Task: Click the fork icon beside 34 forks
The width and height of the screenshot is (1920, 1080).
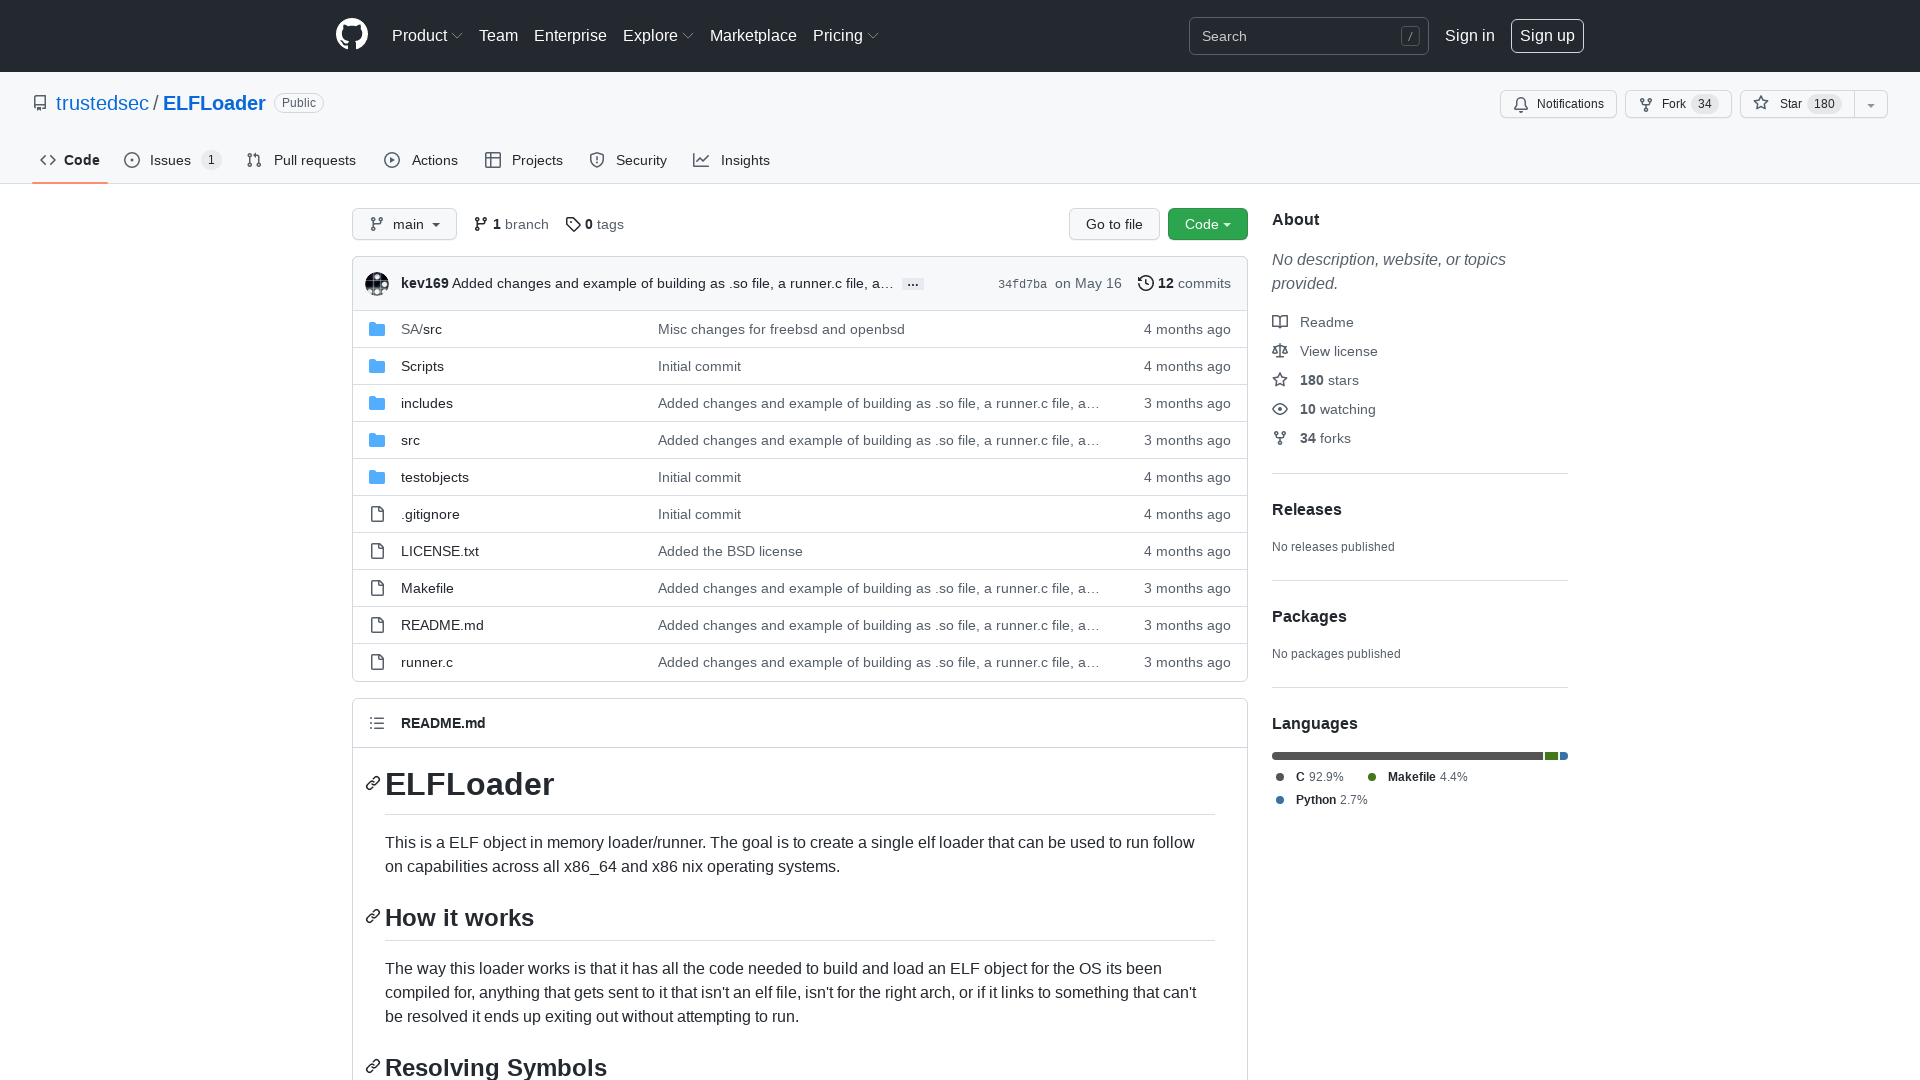Action: 1280,438
